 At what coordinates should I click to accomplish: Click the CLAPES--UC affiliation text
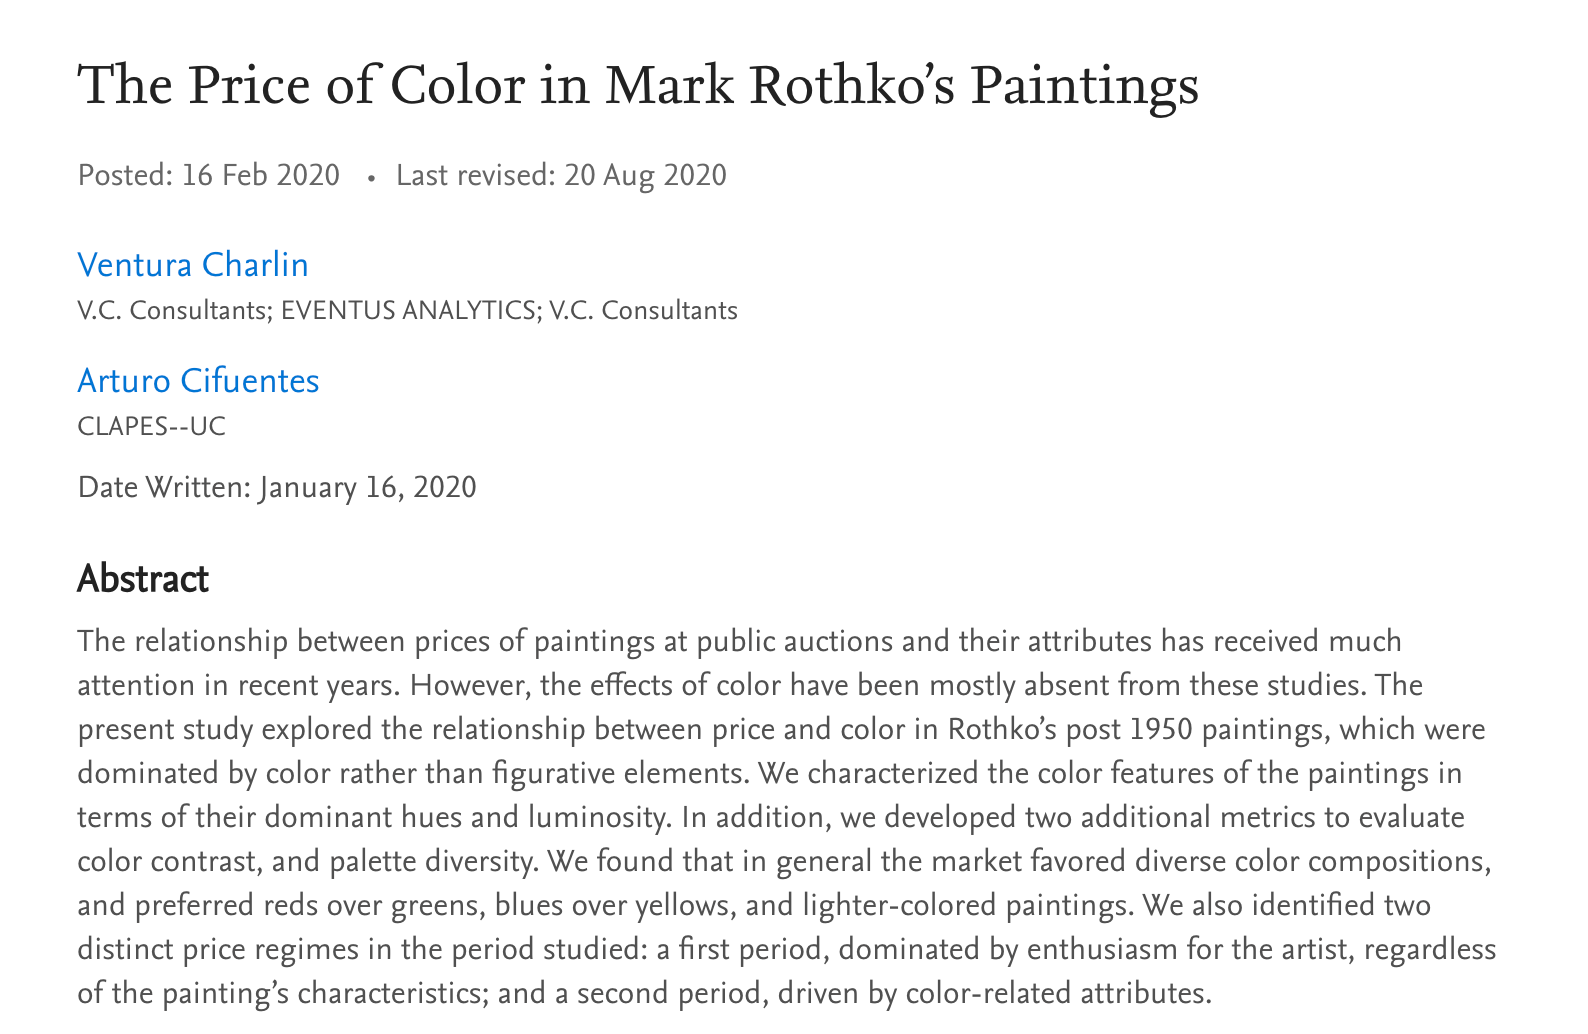pos(152,427)
